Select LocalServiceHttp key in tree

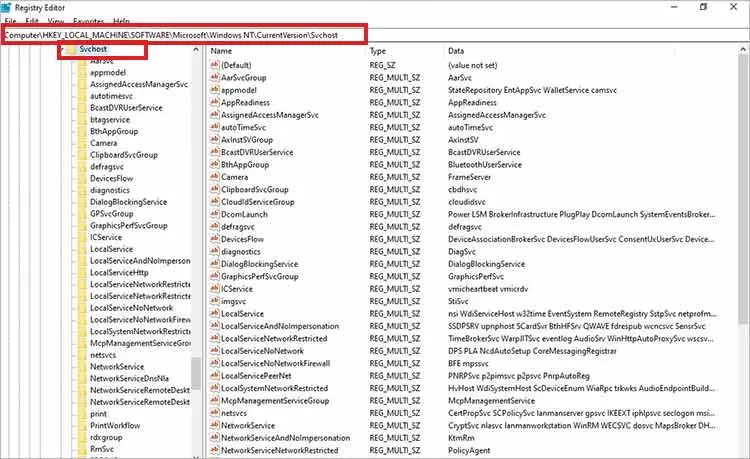pos(119,273)
